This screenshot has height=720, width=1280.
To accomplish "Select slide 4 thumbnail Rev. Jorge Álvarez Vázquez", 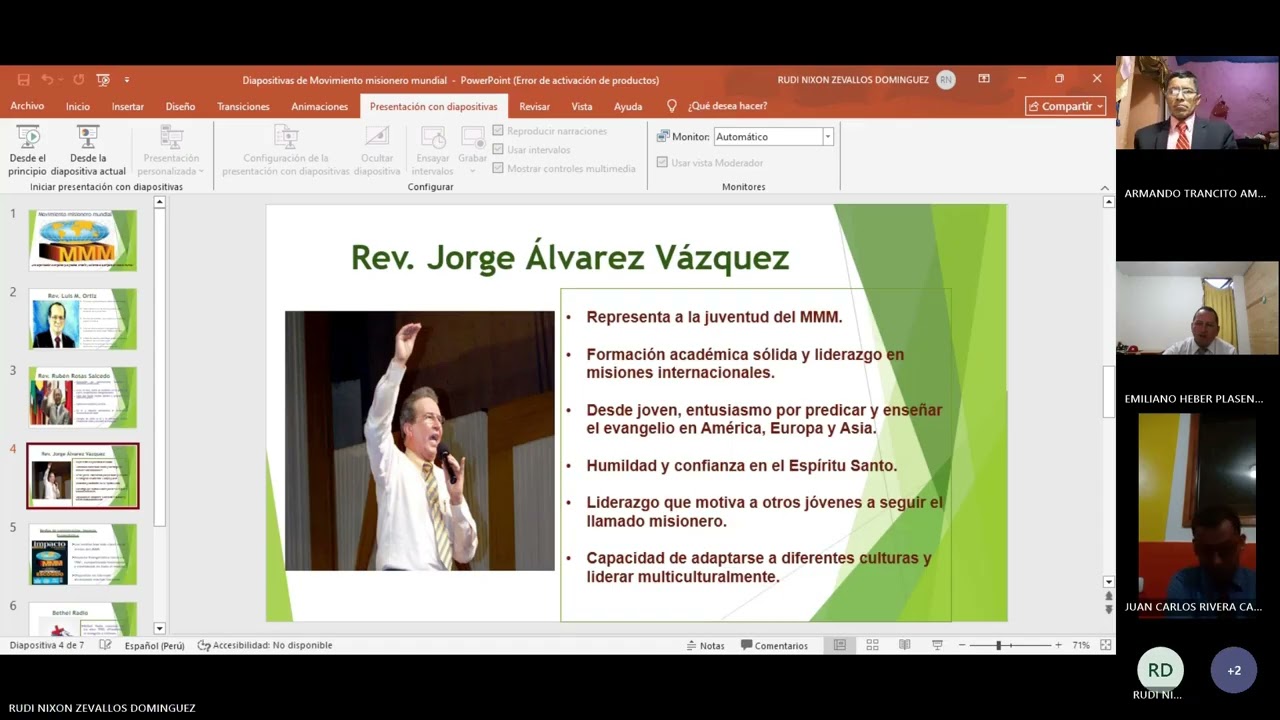I will (x=82, y=476).
